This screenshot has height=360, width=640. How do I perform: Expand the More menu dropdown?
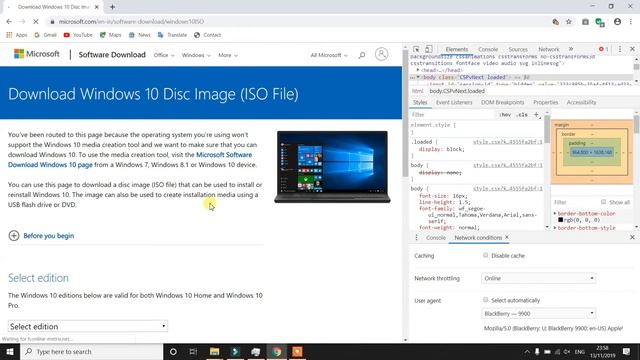[228, 55]
